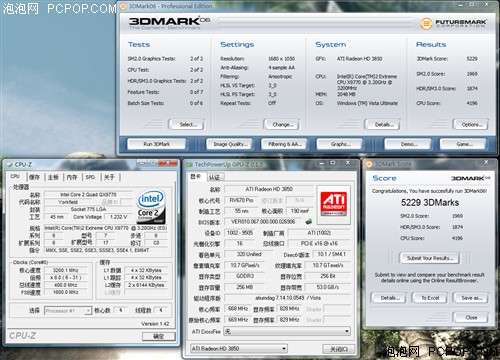Click the 关闭 button in GPU-Z
The height and width of the screenshot is (360, 500).
[338, 349]
